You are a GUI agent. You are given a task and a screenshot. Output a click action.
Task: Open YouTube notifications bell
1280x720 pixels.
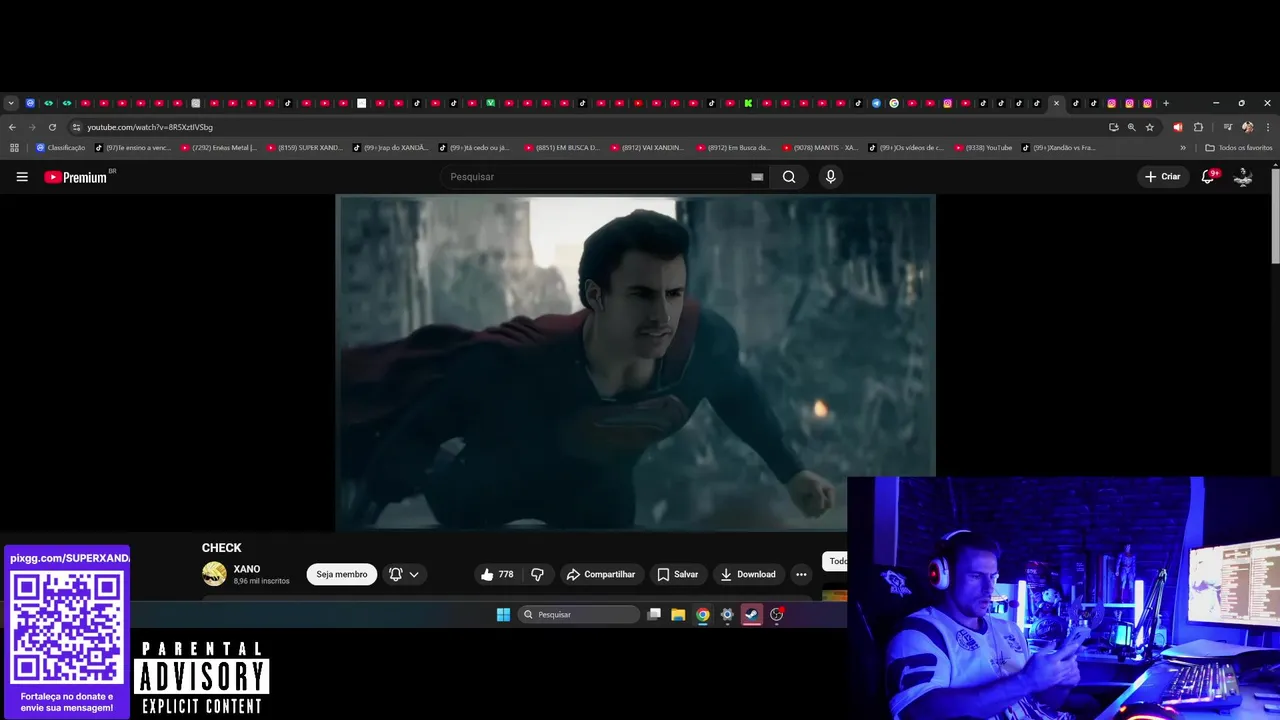pos(1208,177)
